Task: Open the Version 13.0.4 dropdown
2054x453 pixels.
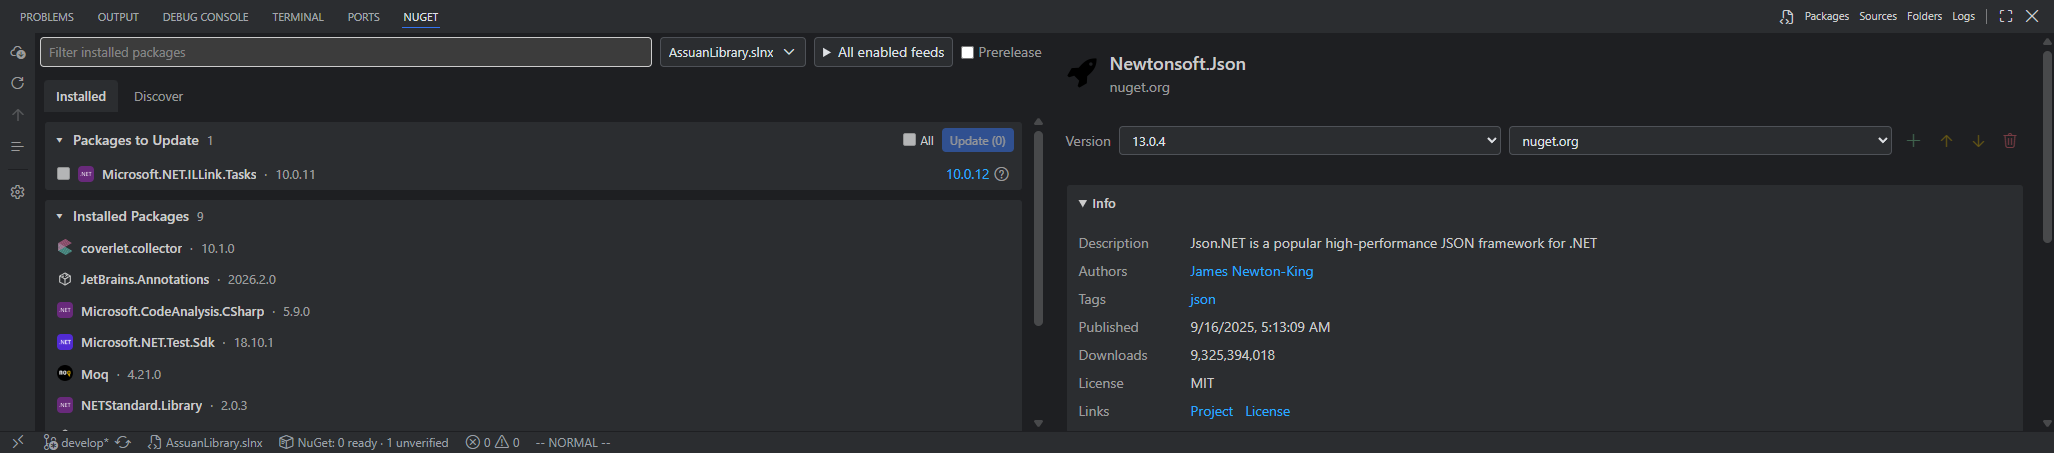Action: pos(1310,141)
